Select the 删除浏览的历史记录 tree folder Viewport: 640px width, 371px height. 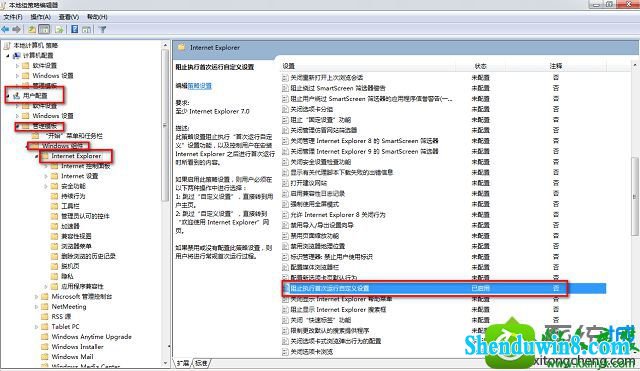(88, 256)
